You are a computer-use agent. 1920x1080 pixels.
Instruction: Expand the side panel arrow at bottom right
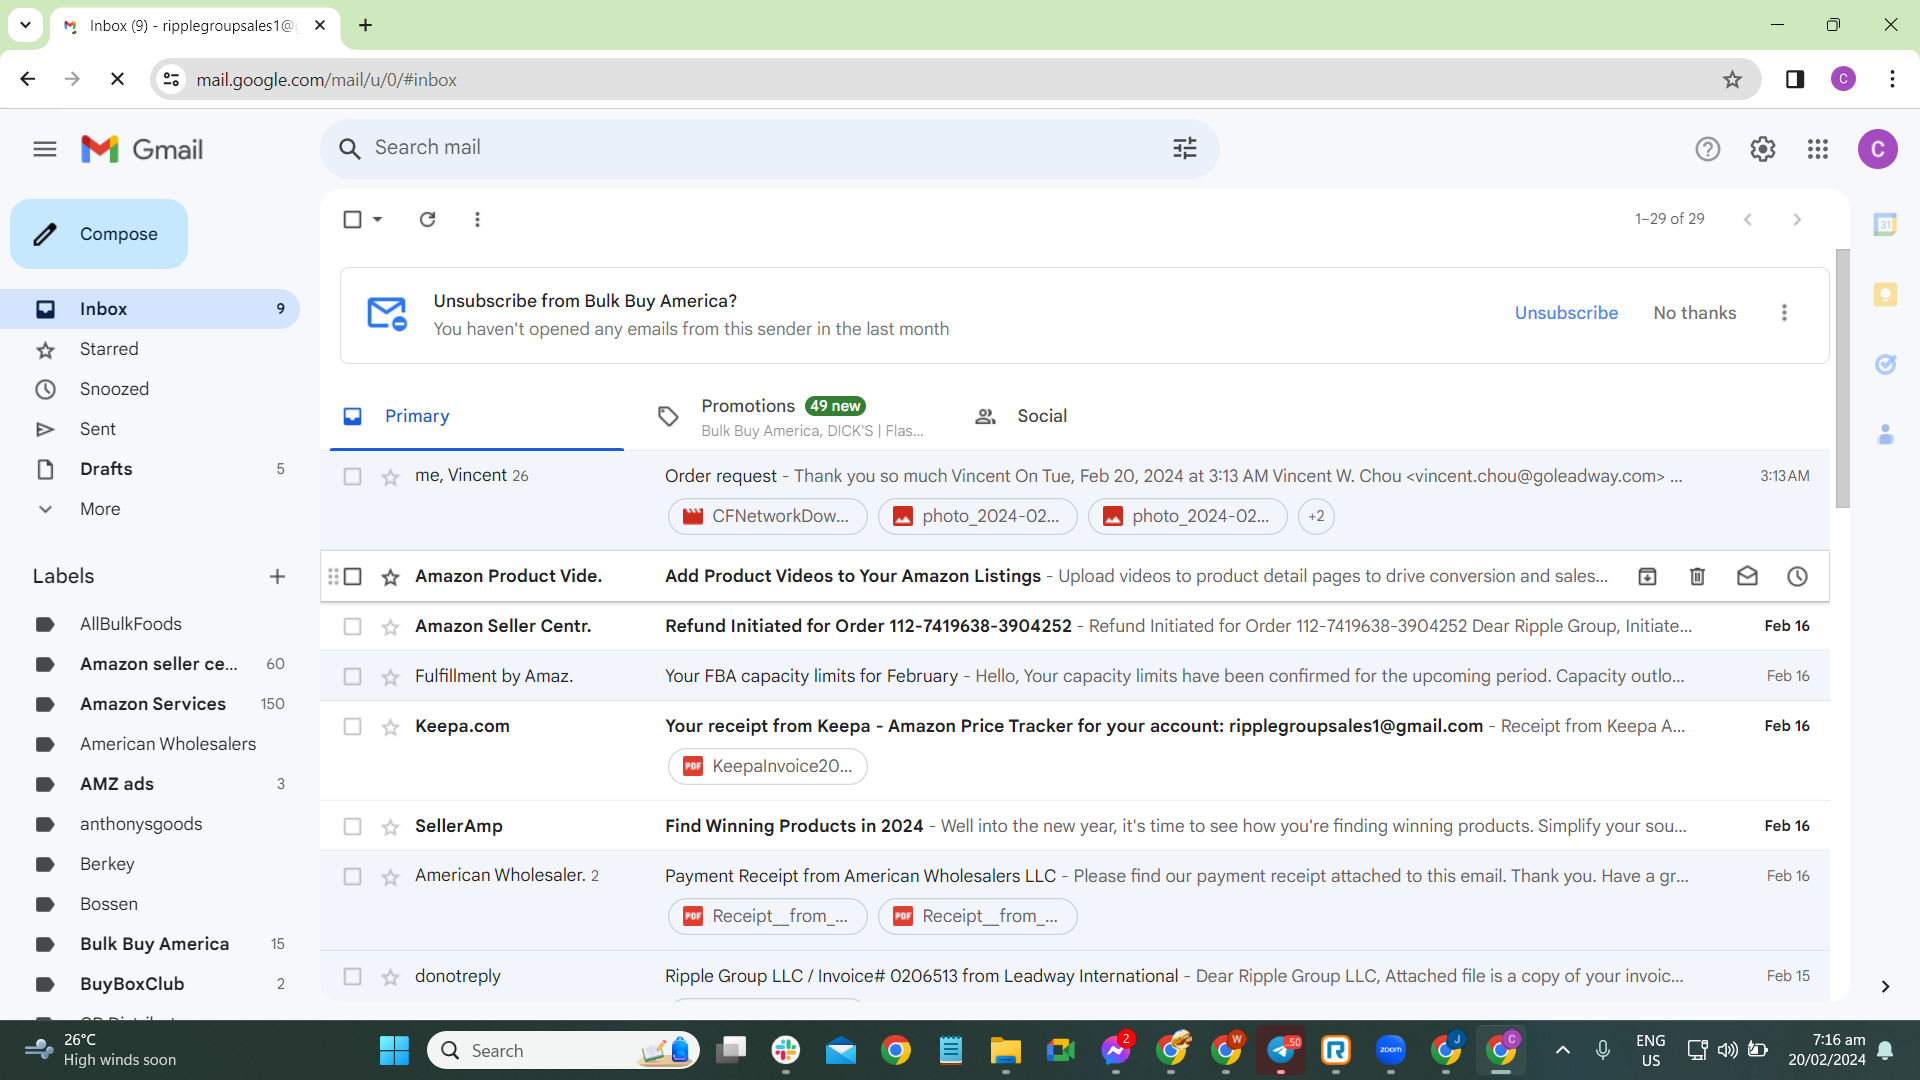[1885, 987]
